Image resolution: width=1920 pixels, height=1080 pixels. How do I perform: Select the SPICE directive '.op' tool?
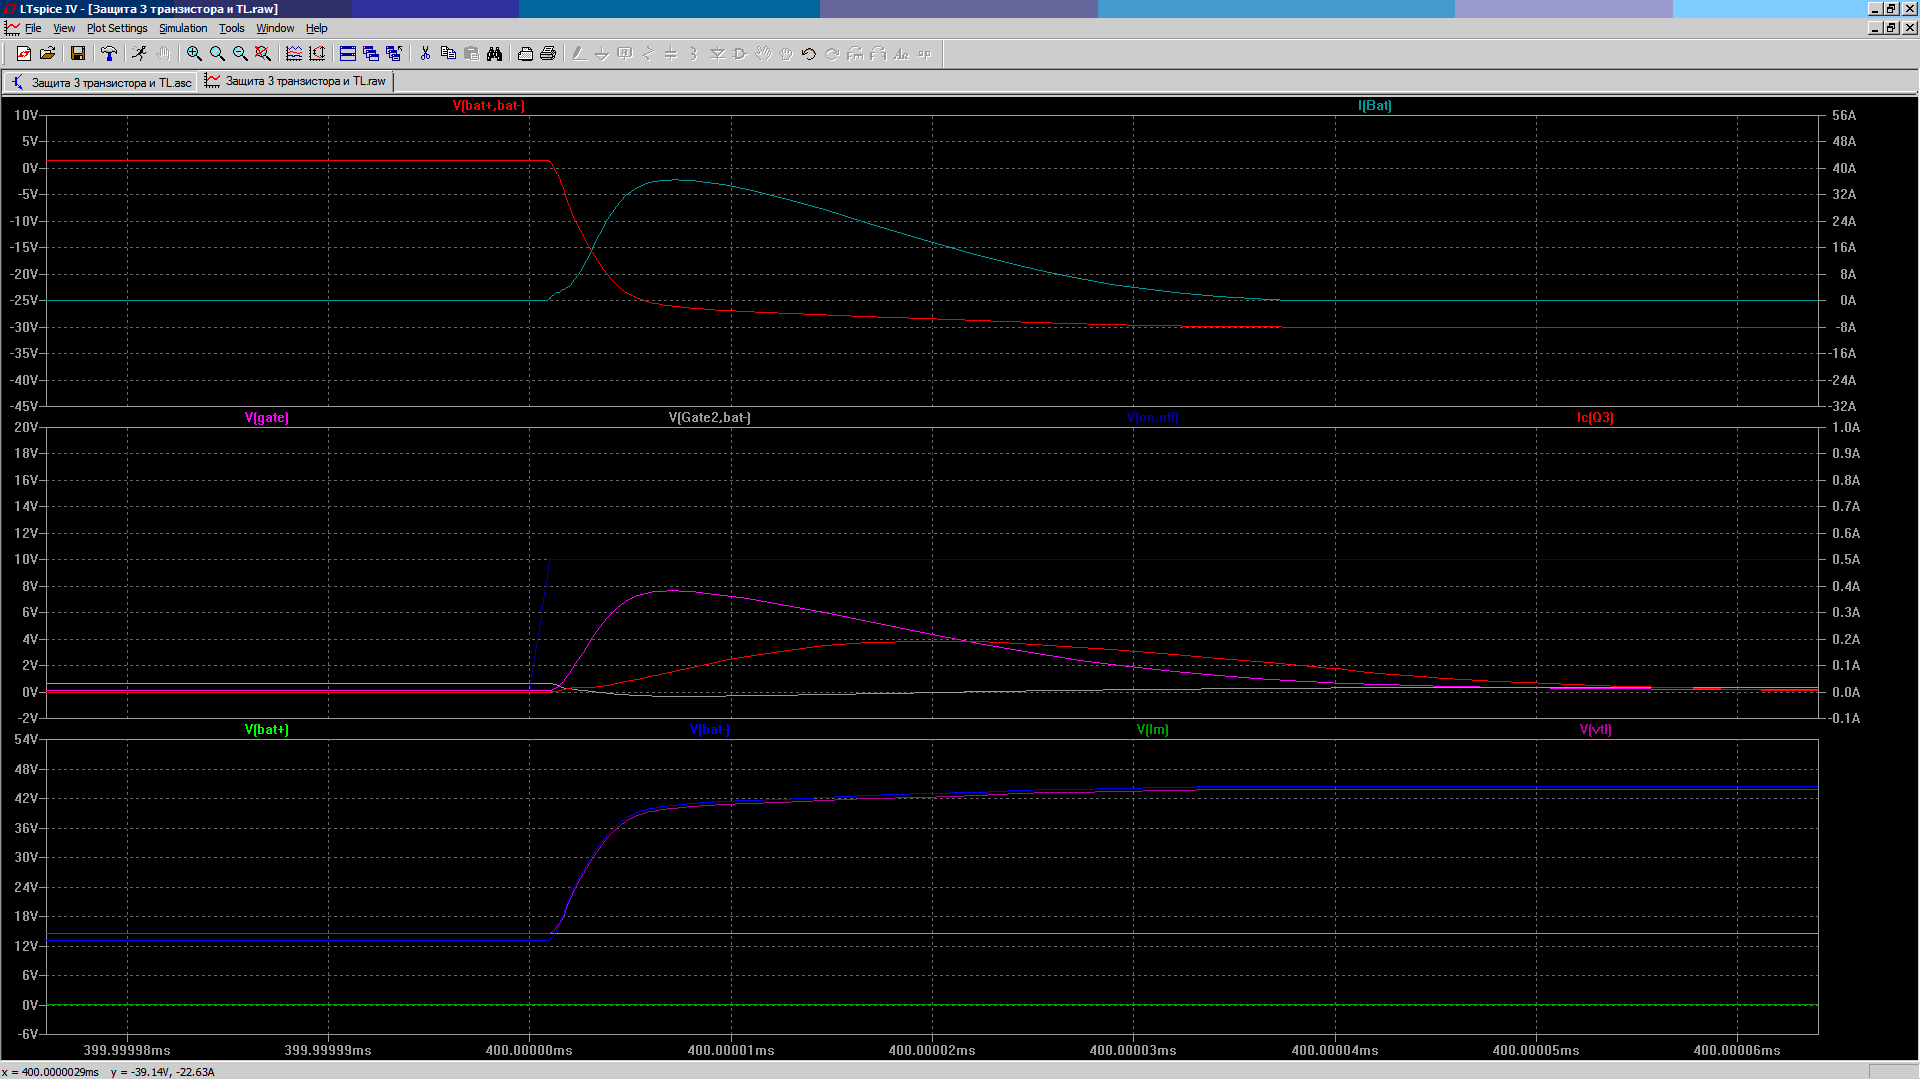tap(924, 54)
